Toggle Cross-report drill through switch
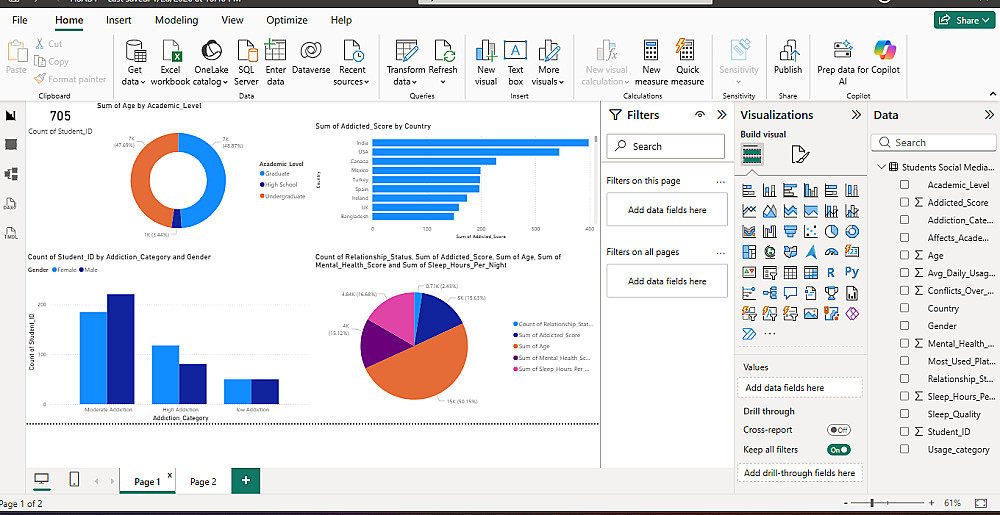This screenshot has width=1000, height=515. pos(839,430)
